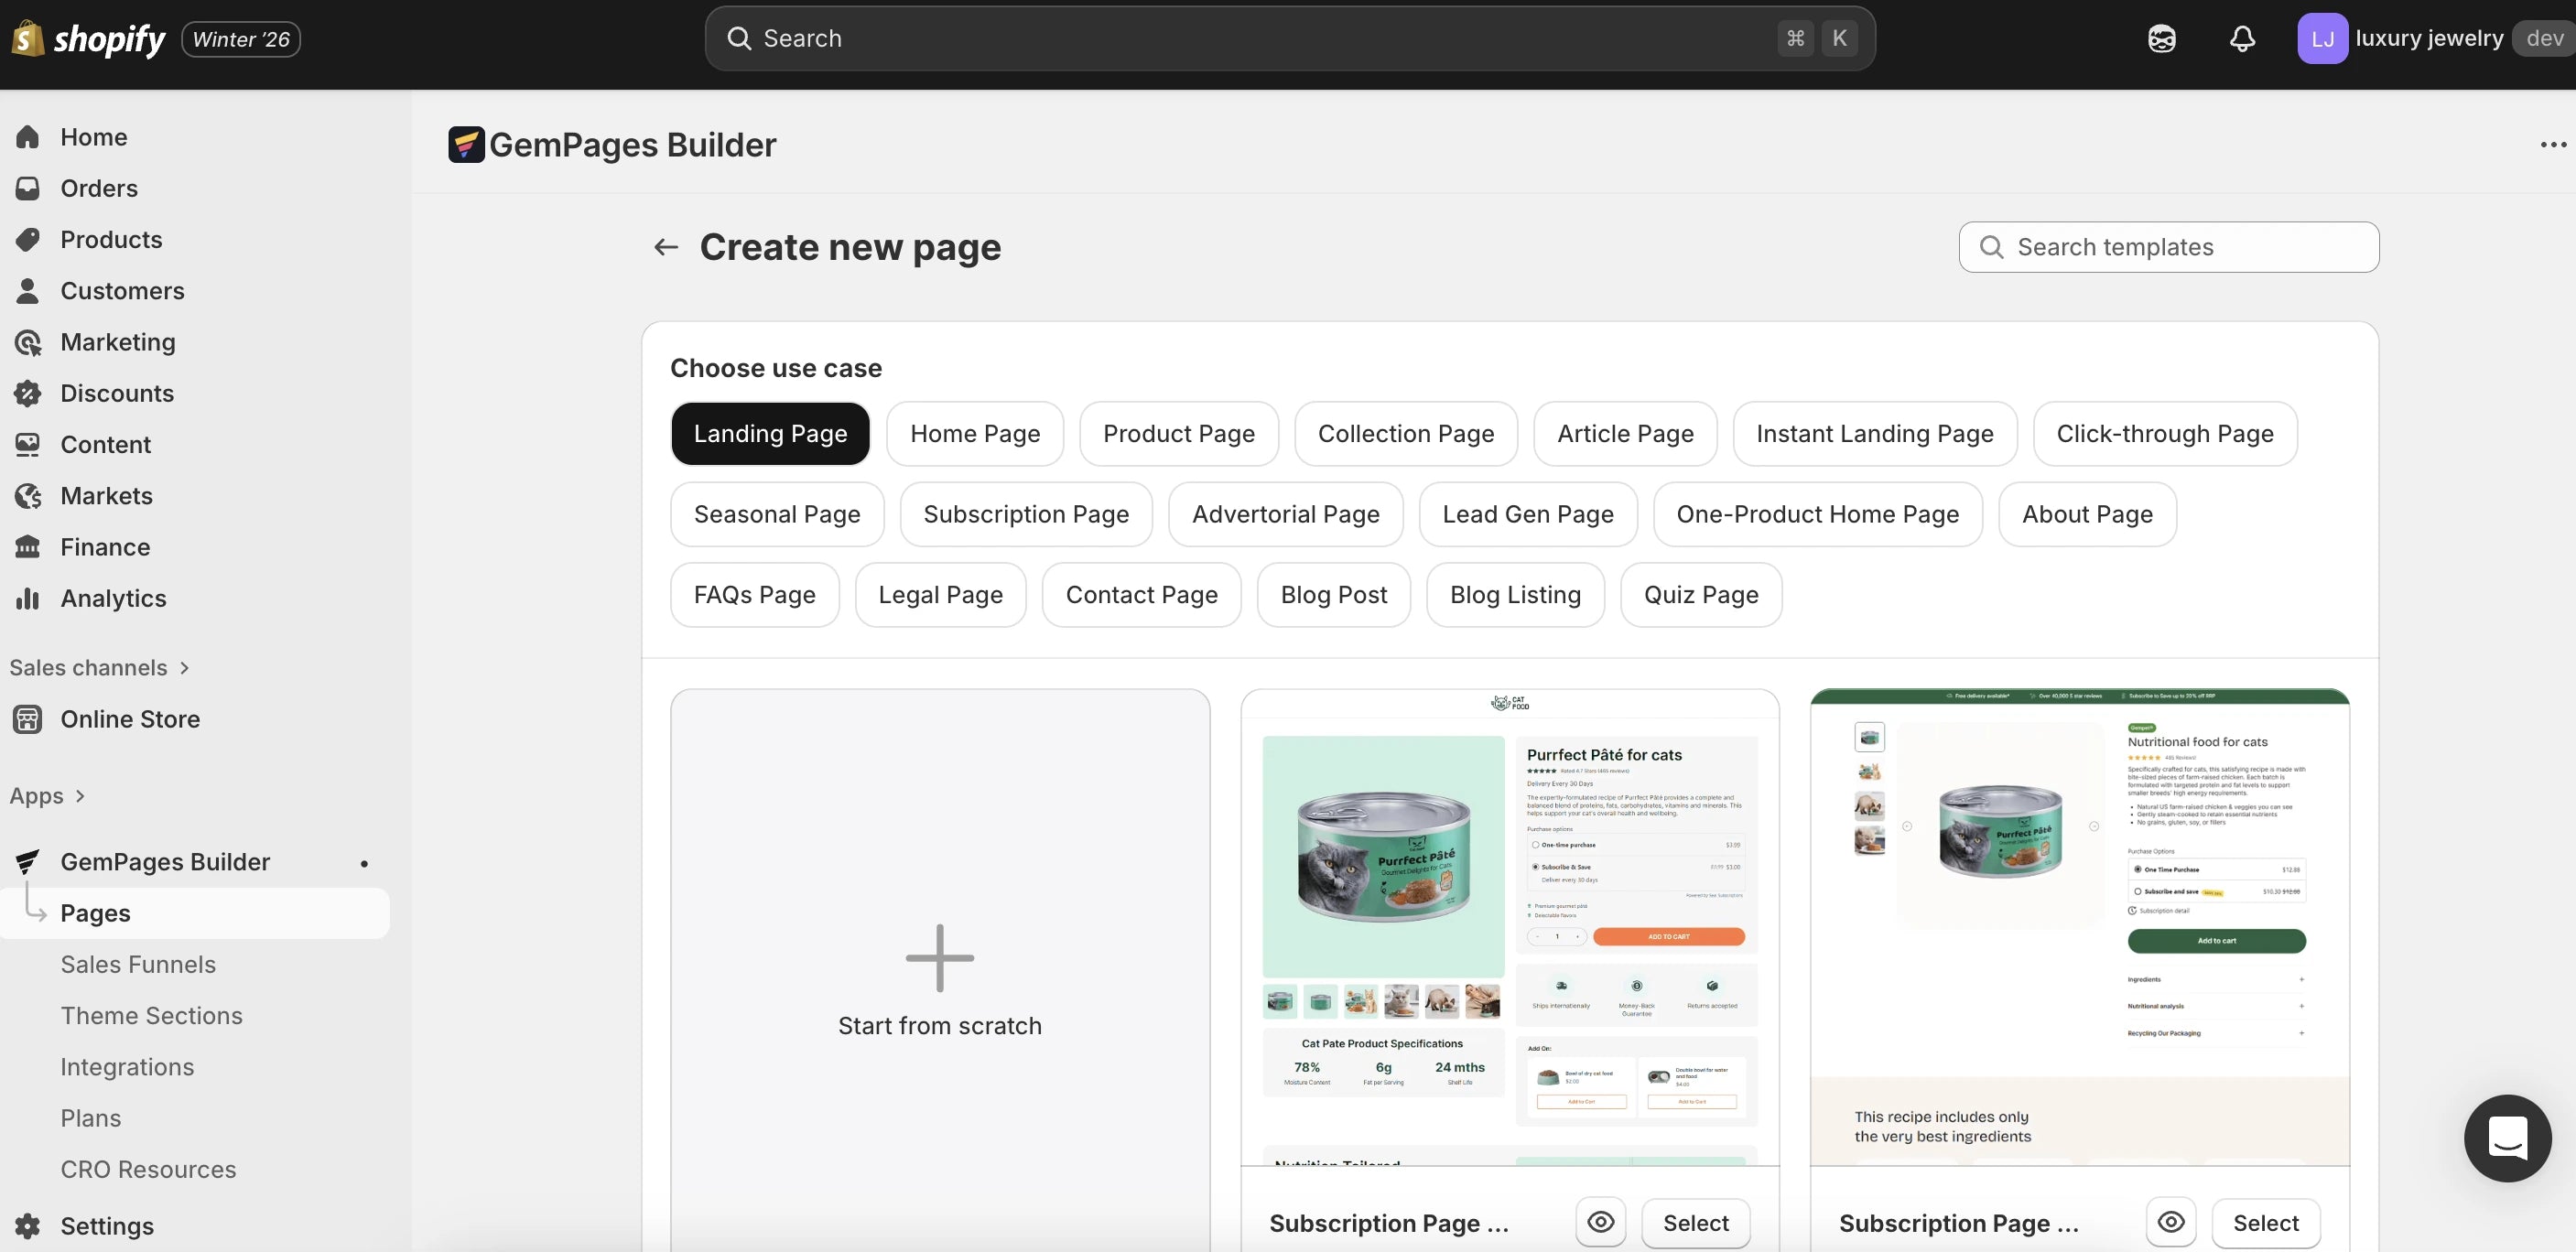
Task: Open the three-dot menu beside GemPages Builder header
Action: 2552,144
